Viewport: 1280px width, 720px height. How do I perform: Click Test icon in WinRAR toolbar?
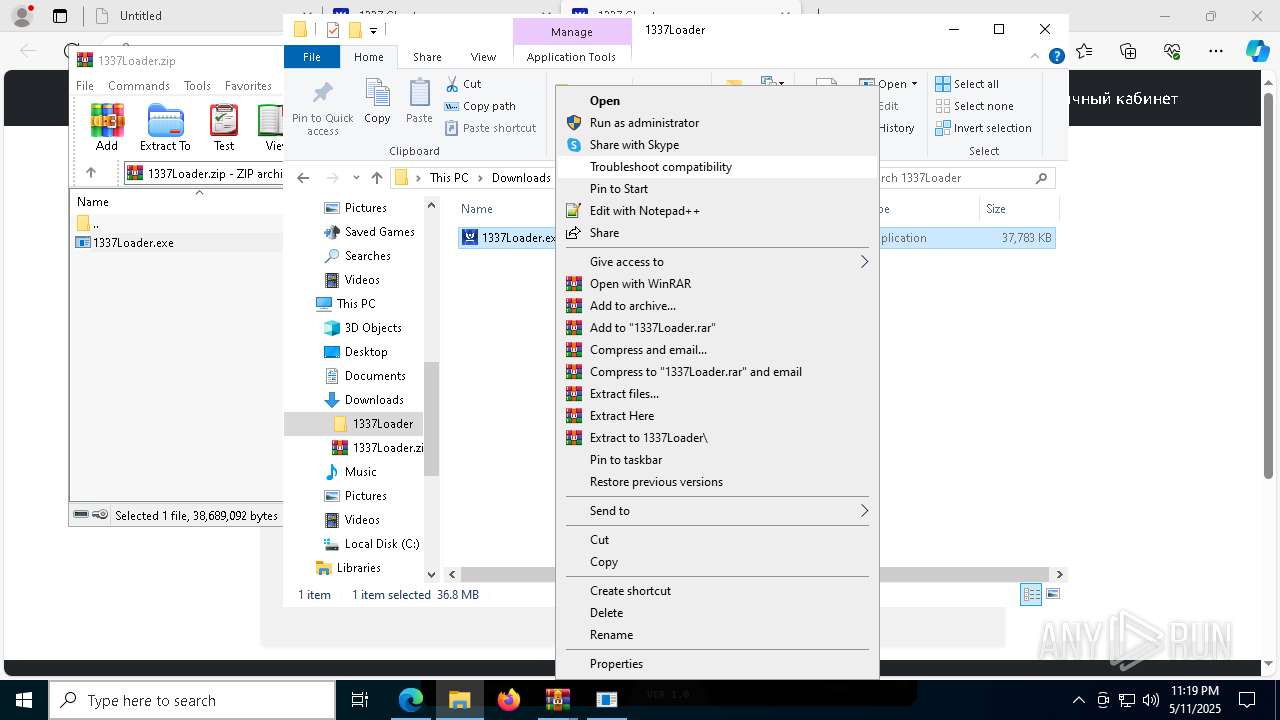(224, 128)
